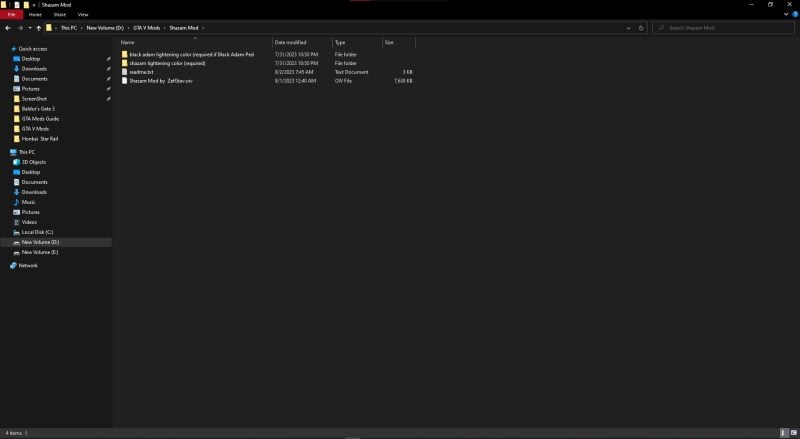
Task: Open Explorer help via blue question icon
Action: pyautogui.click(x=795, y=14)
